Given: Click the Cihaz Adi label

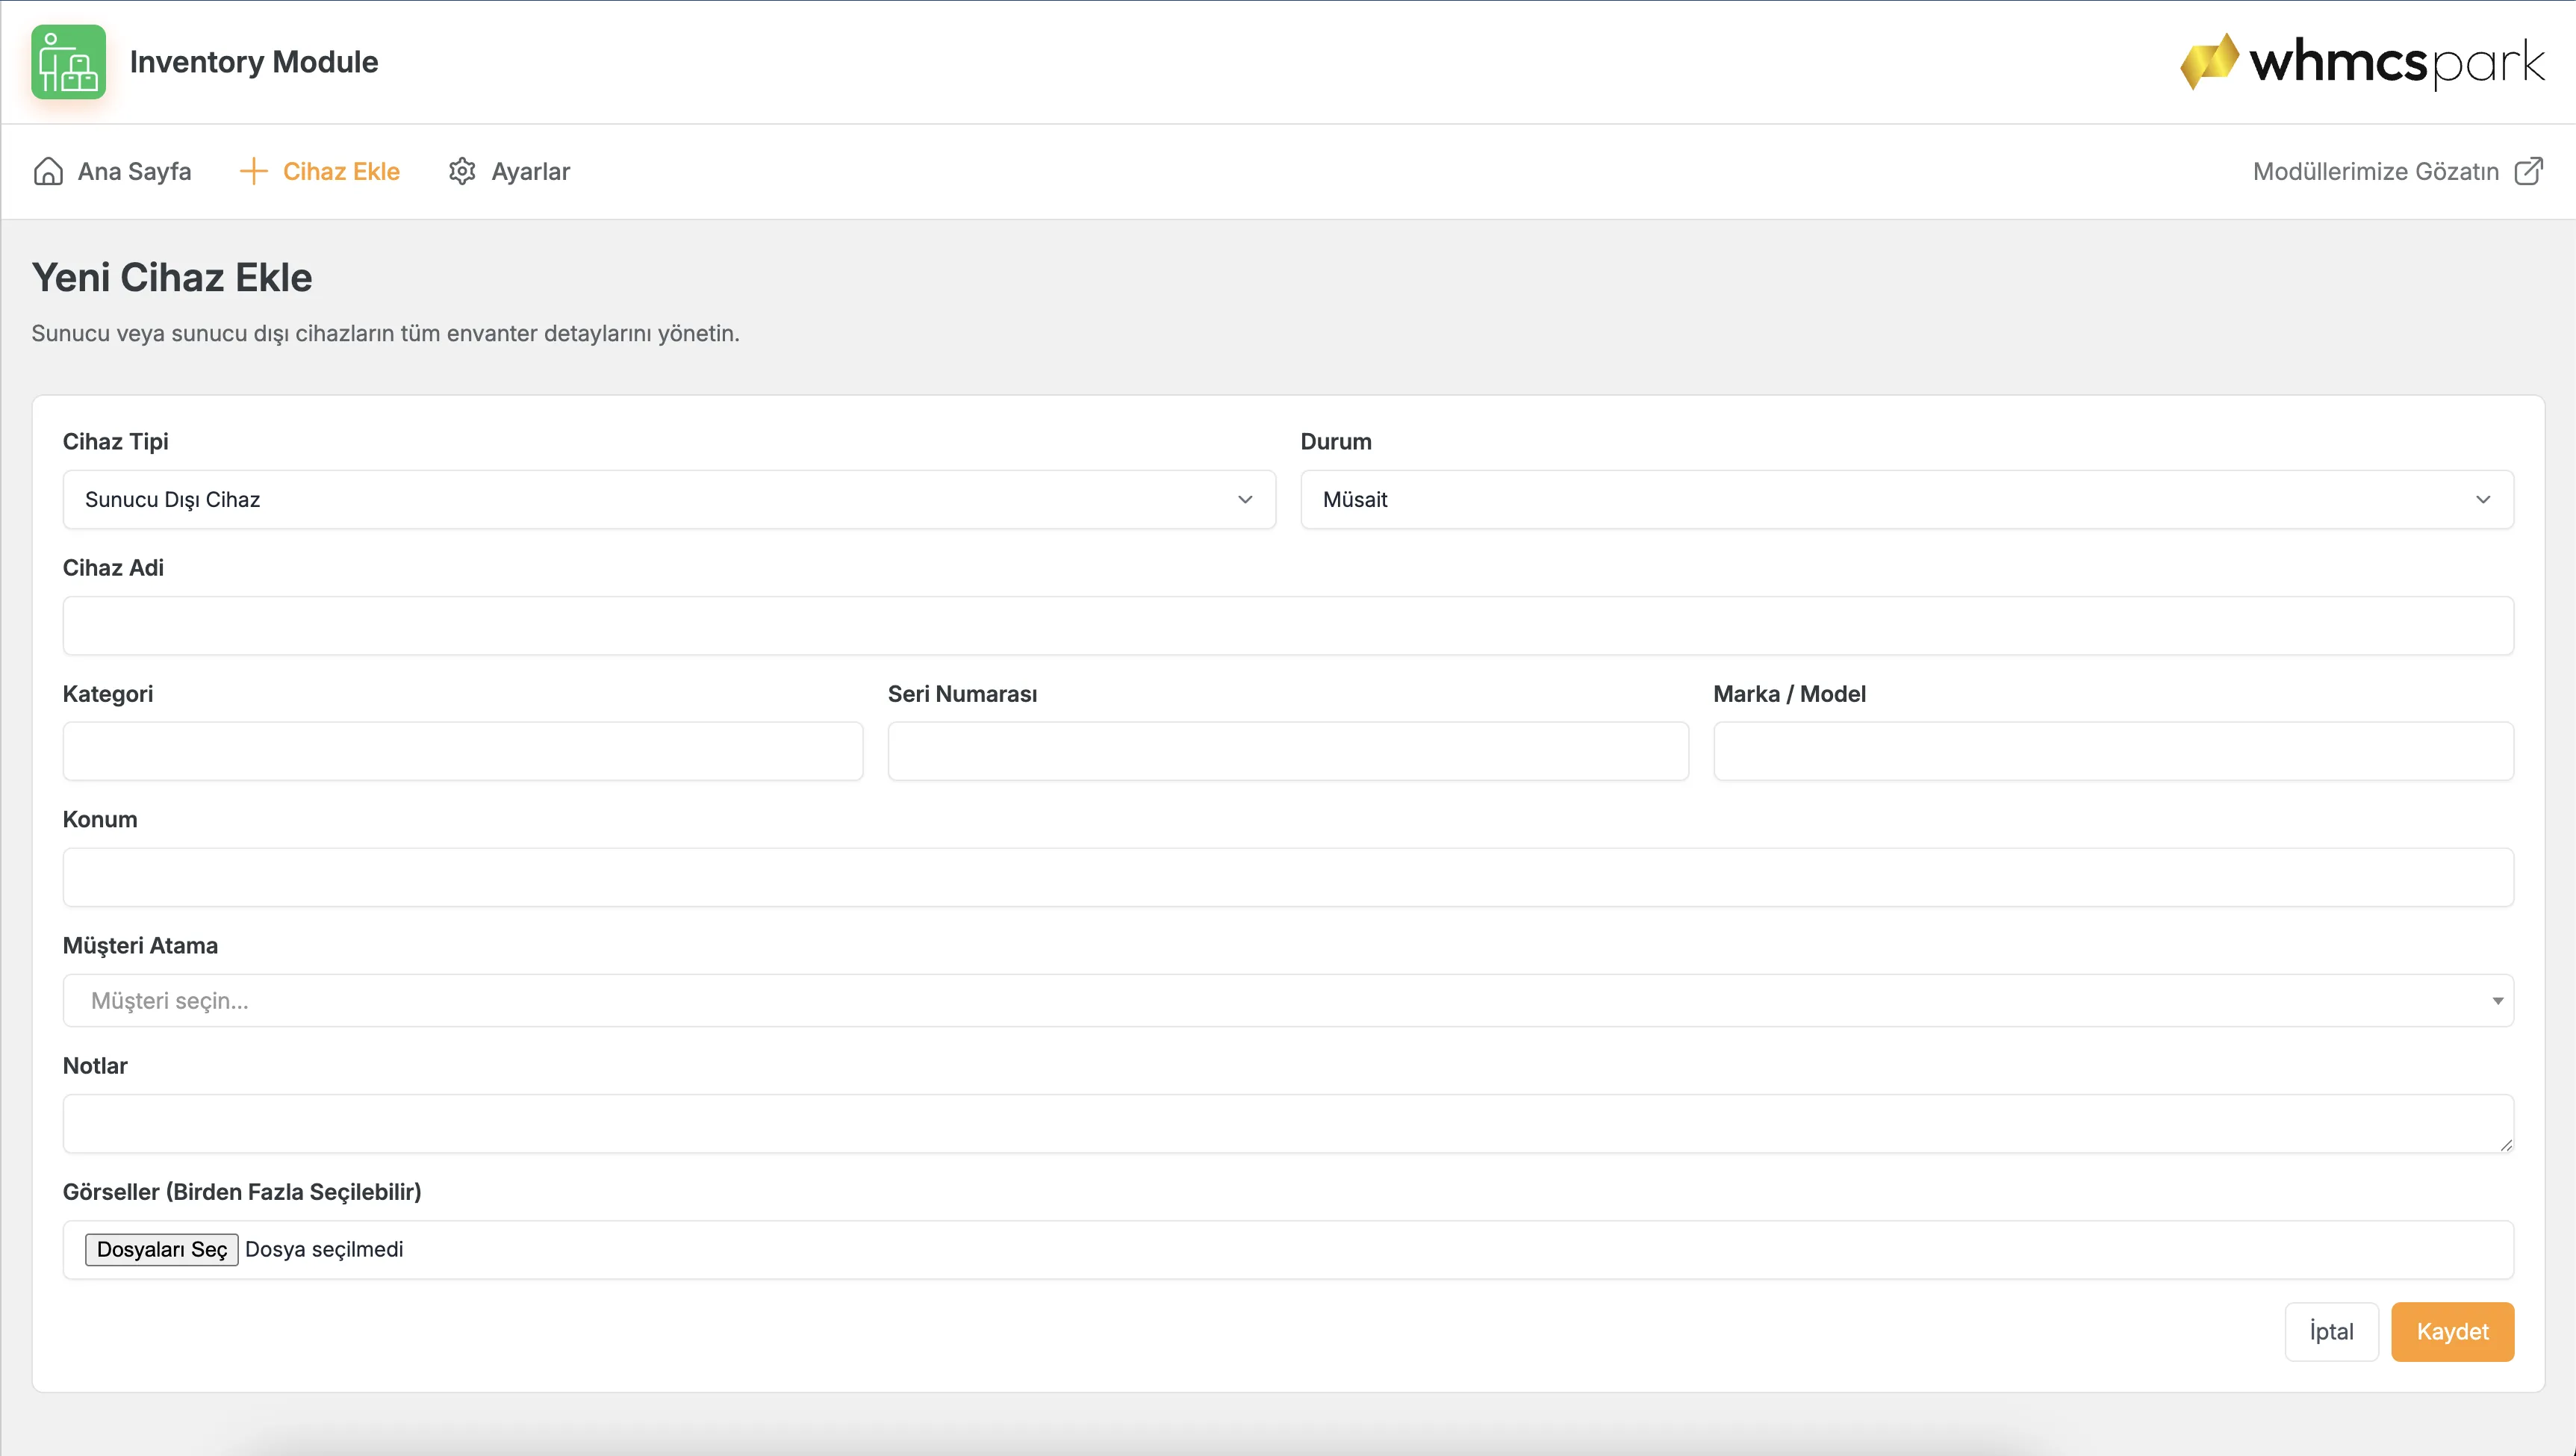Looking at the screenshot, I should click(113, 567).
